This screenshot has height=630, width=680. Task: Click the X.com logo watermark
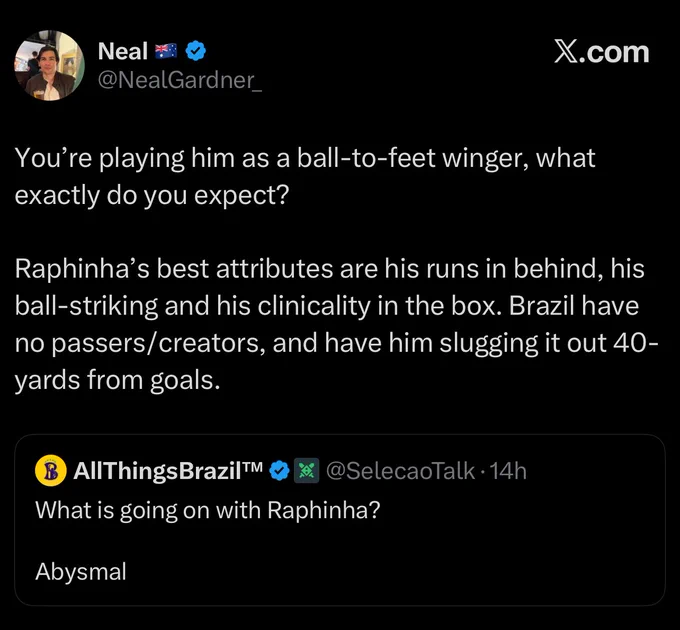tap(602, 52)
